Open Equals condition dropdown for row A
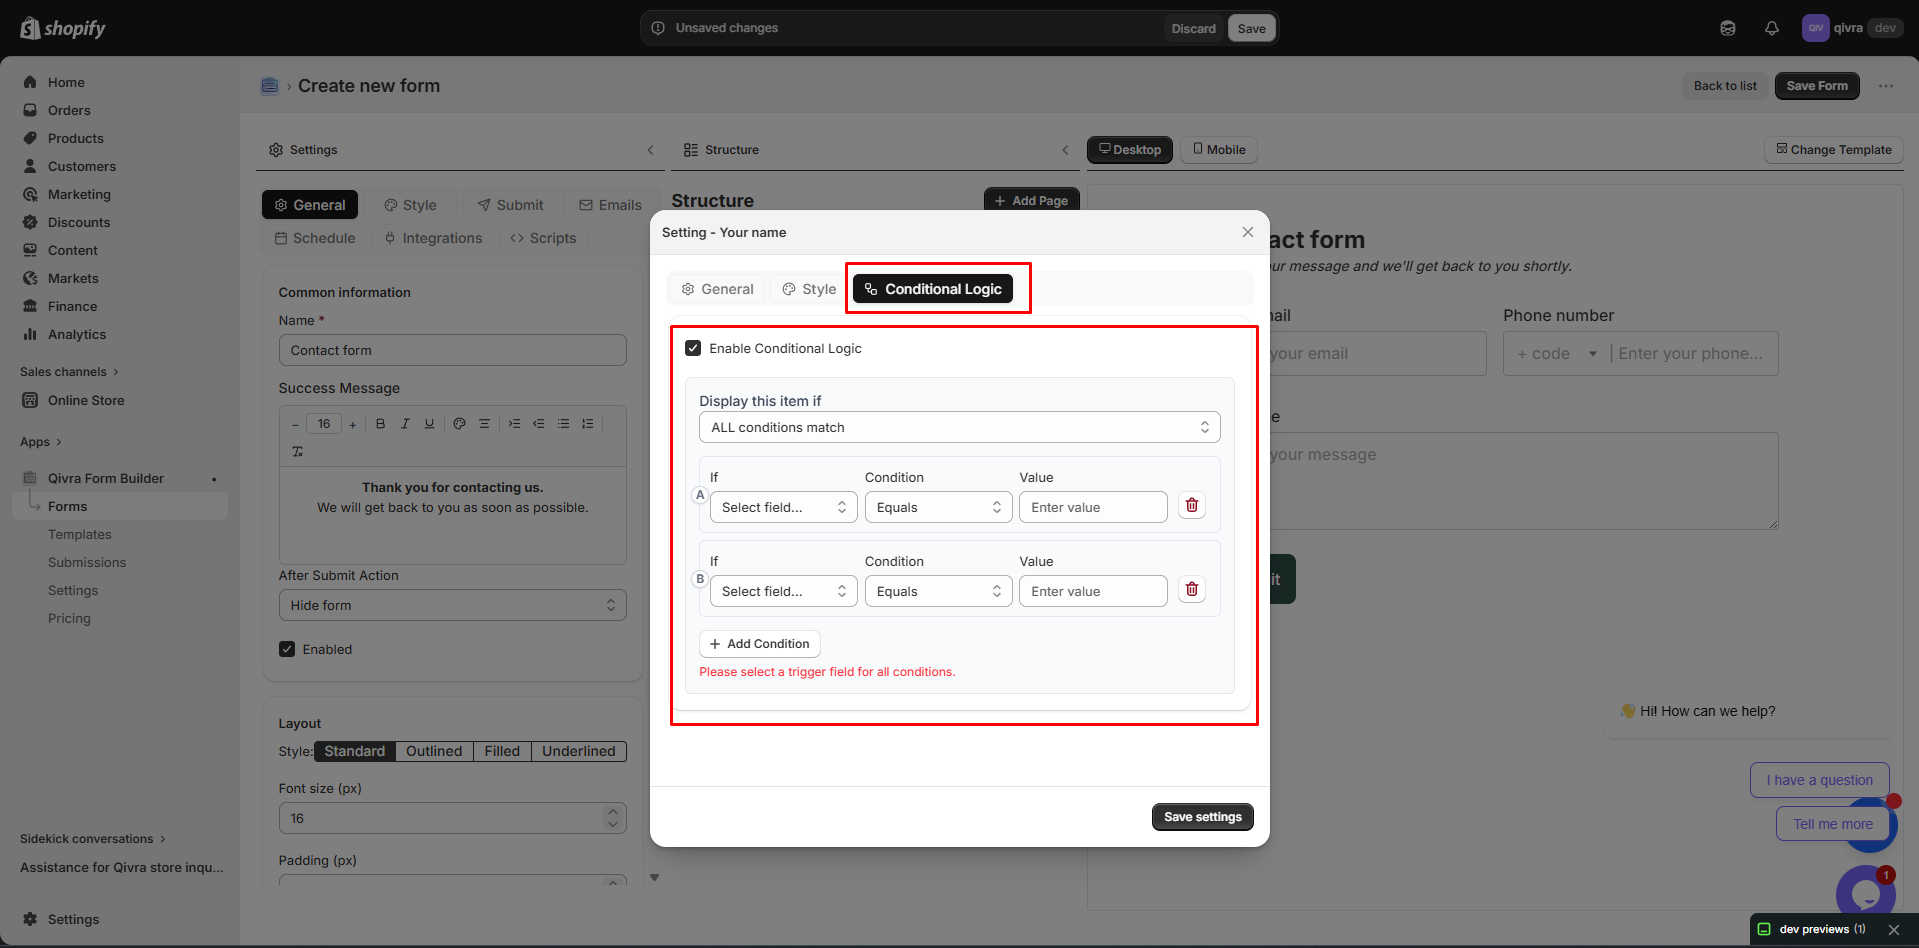 tap(939, 507)
